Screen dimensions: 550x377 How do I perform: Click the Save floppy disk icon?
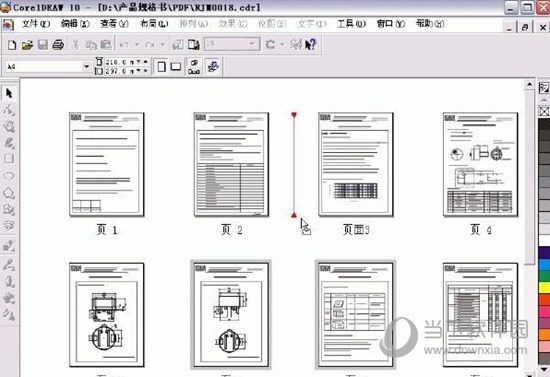(x=42, y=45)
